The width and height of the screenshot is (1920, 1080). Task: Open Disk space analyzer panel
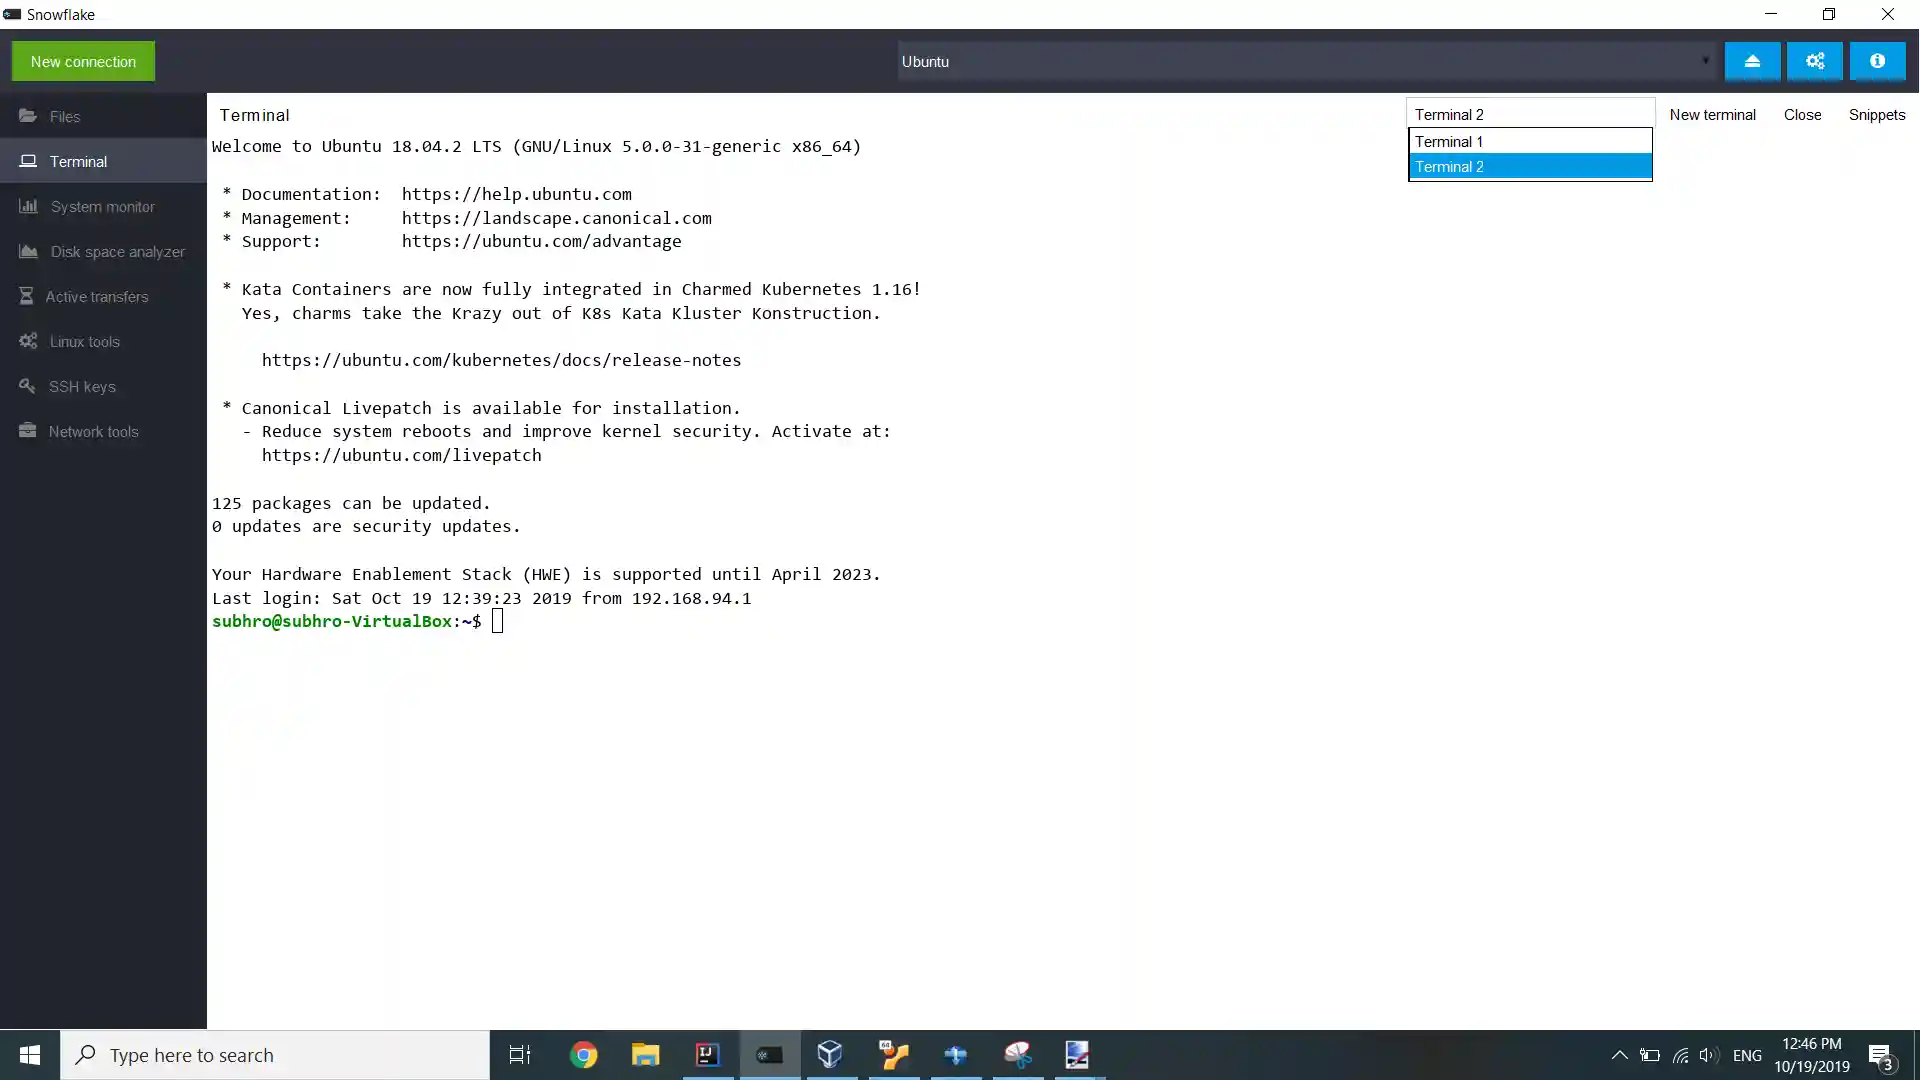coord(117,252)
